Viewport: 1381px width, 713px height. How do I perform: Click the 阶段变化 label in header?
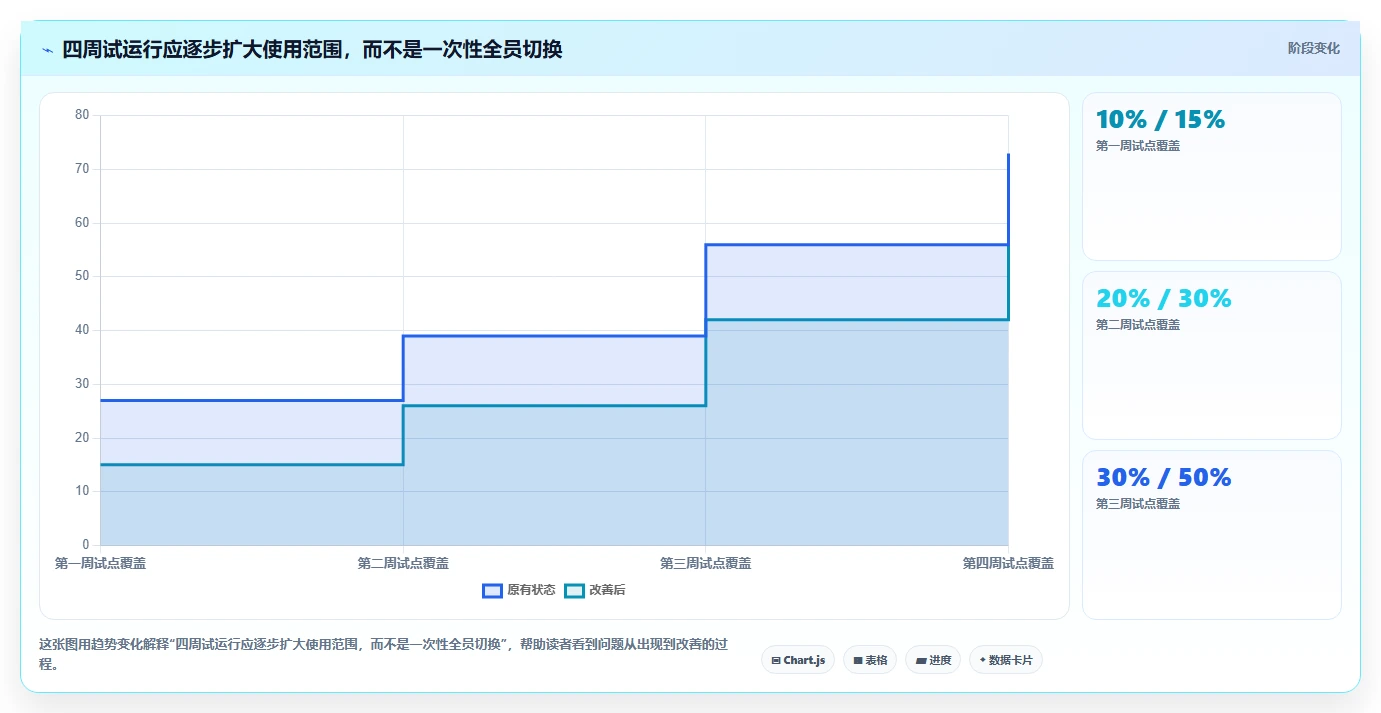click(1313, 48)
